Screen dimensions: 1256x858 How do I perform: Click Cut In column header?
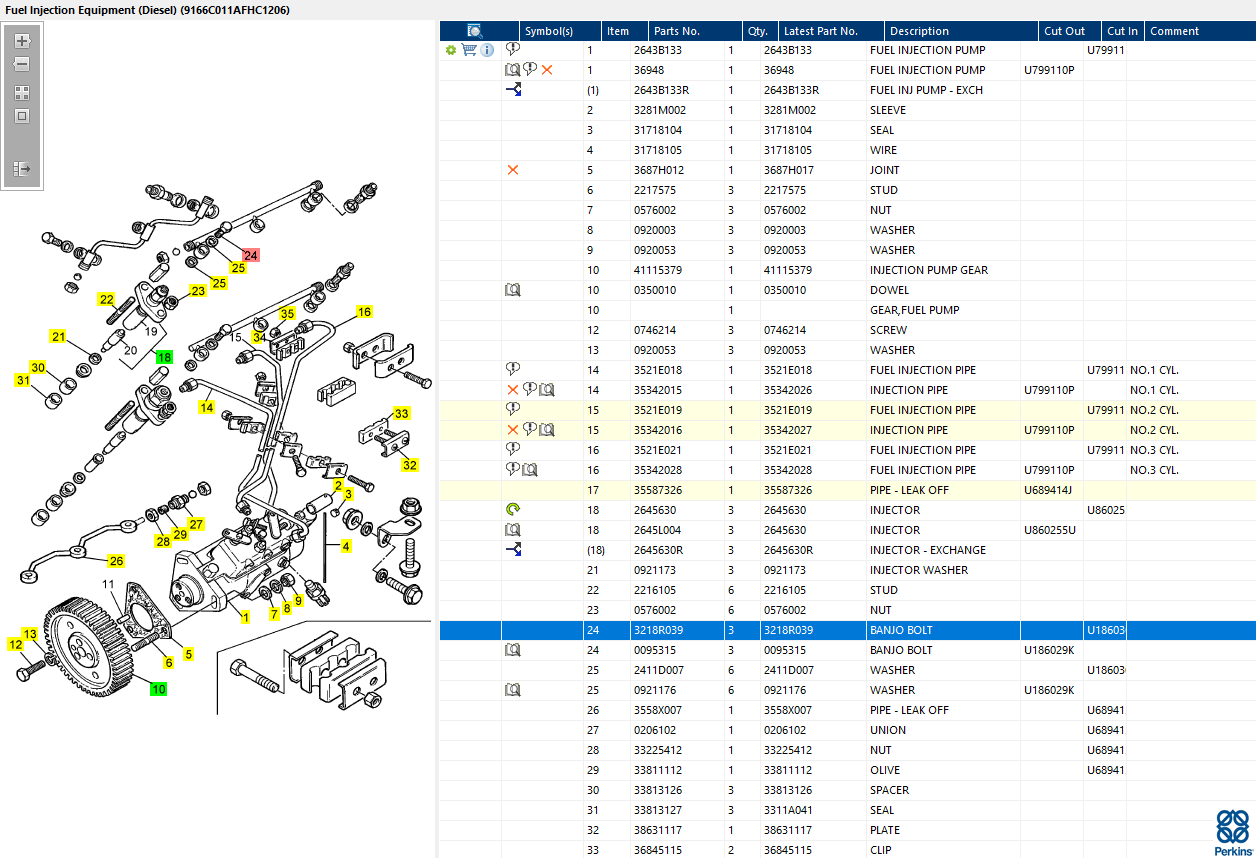pos(1122,31)
